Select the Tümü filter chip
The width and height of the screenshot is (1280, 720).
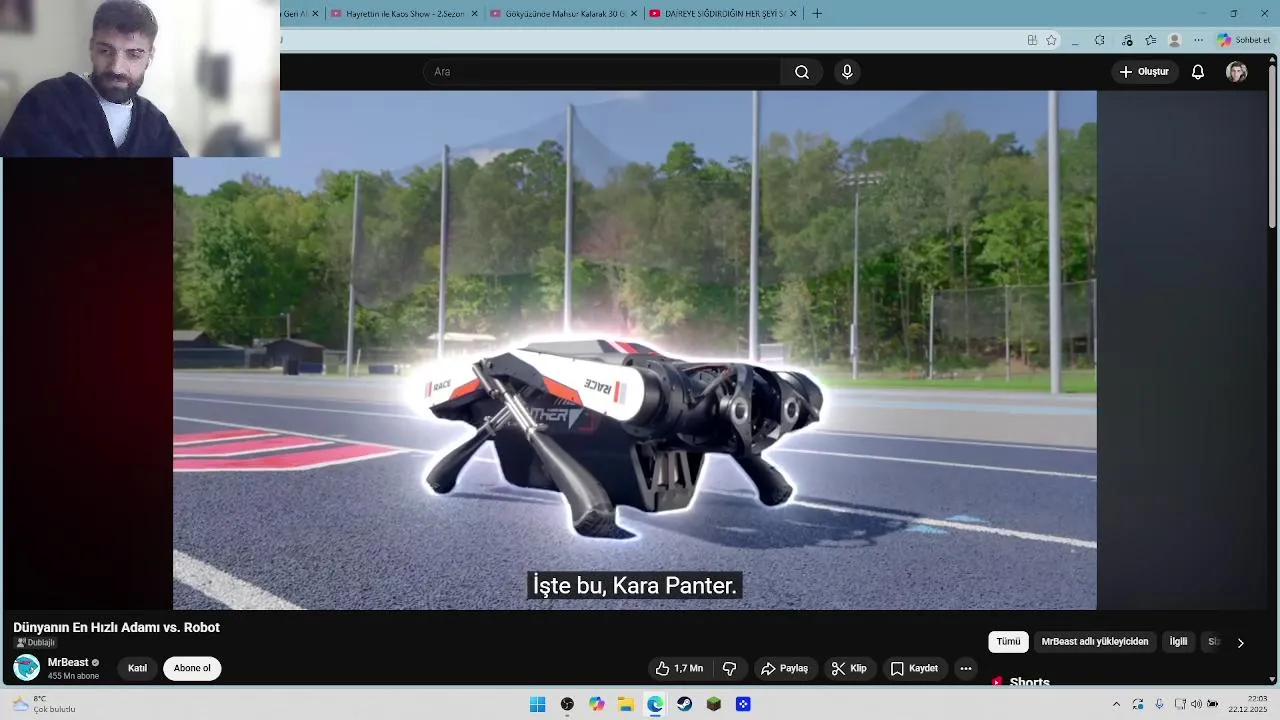tap(1008, 642)
